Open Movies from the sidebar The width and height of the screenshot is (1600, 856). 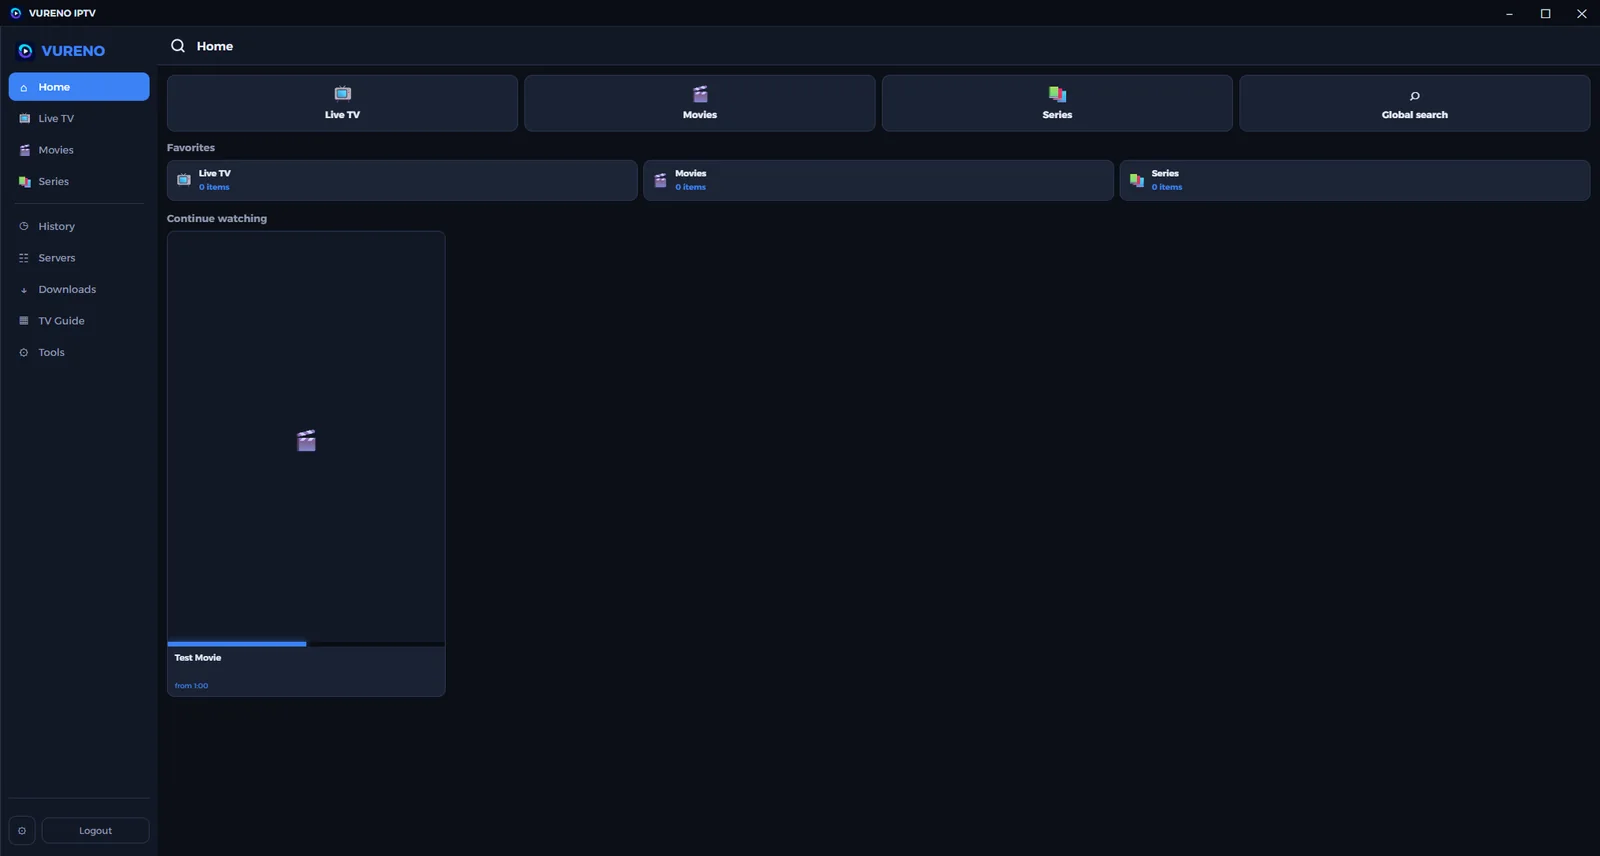79,150
